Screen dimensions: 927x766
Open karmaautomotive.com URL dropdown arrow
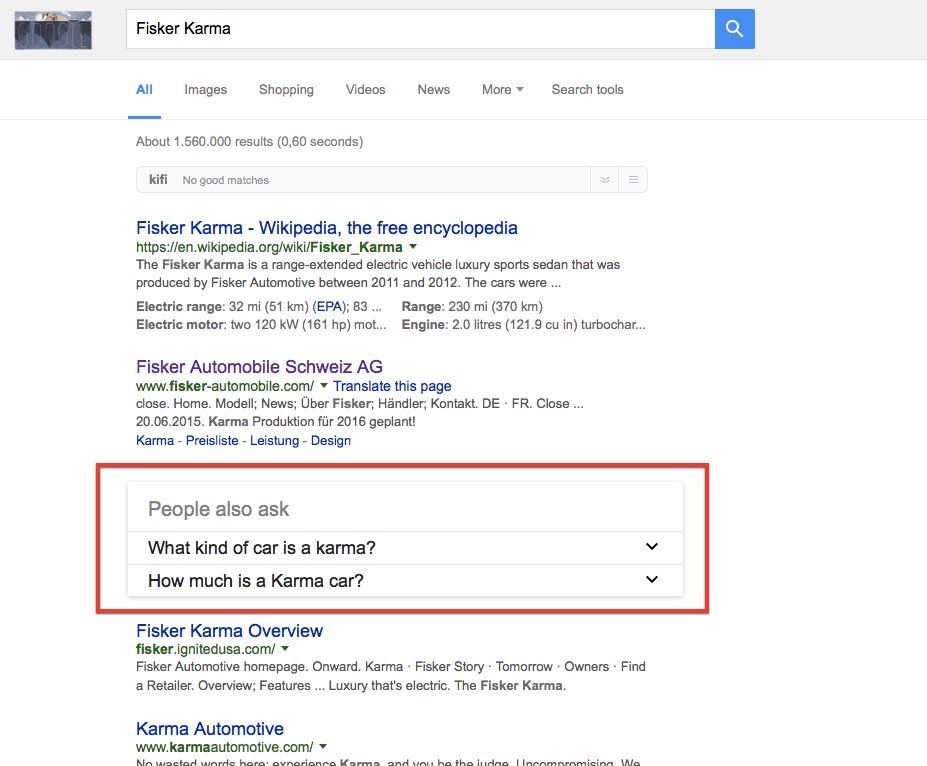coord(323,747)
